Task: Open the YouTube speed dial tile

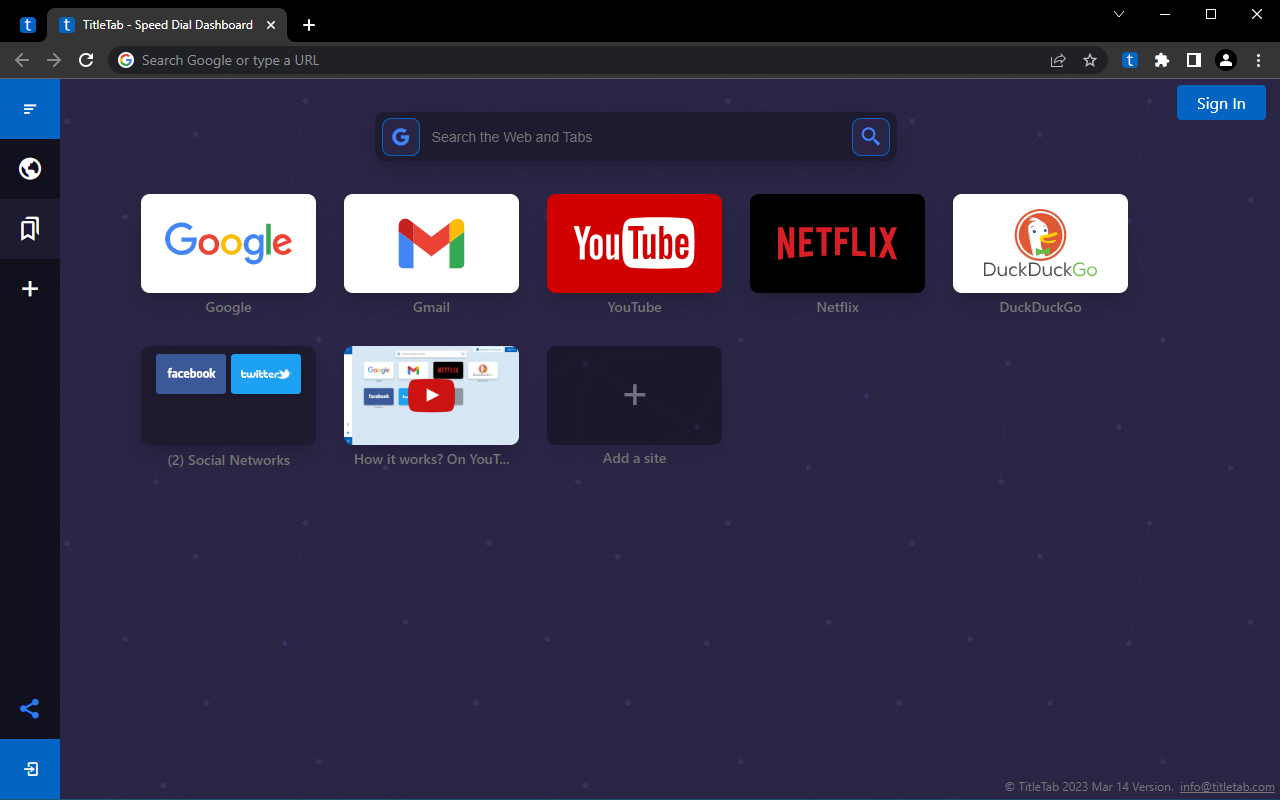Action: point(634,243)
